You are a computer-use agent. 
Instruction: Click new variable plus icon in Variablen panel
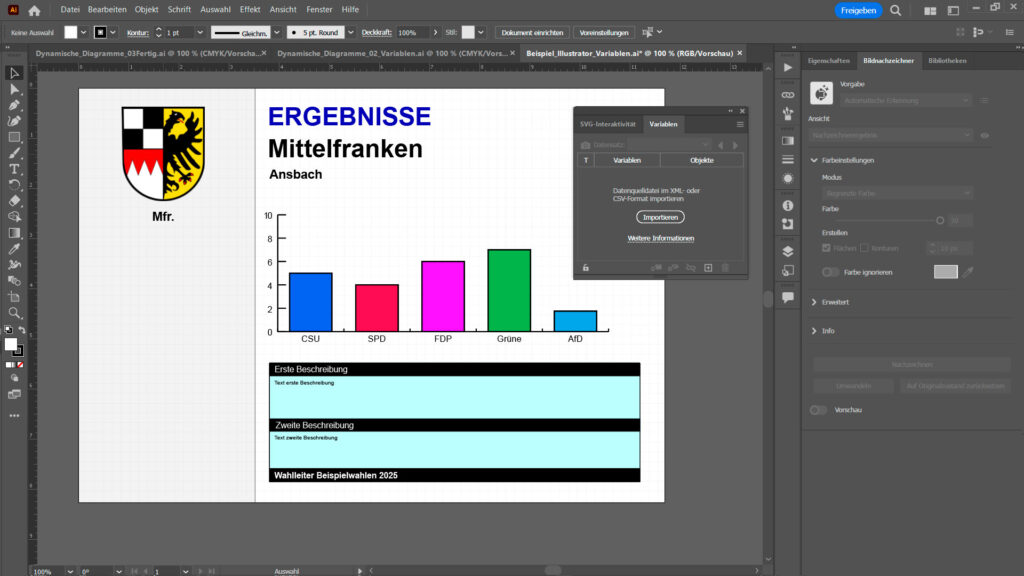(x=708, y=268)
